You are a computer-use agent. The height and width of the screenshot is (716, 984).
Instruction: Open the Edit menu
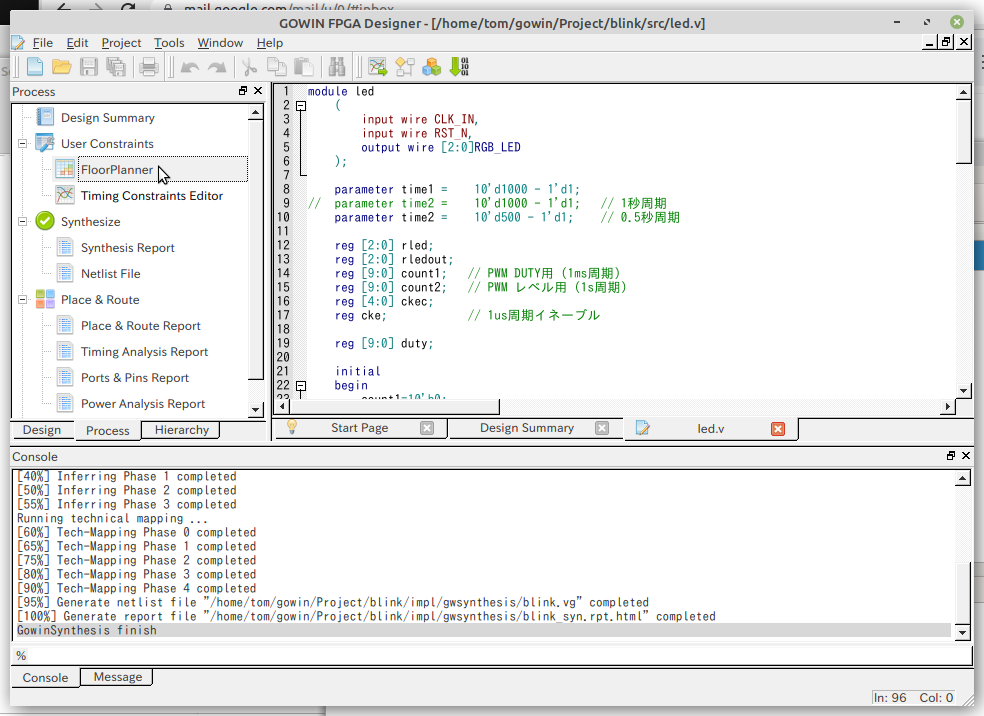[77, 43]
